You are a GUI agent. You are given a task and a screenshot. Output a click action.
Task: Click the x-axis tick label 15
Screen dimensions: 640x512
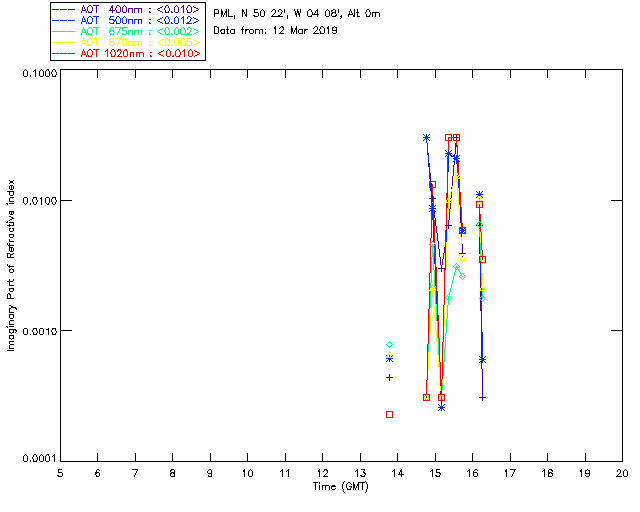[435, 473]
